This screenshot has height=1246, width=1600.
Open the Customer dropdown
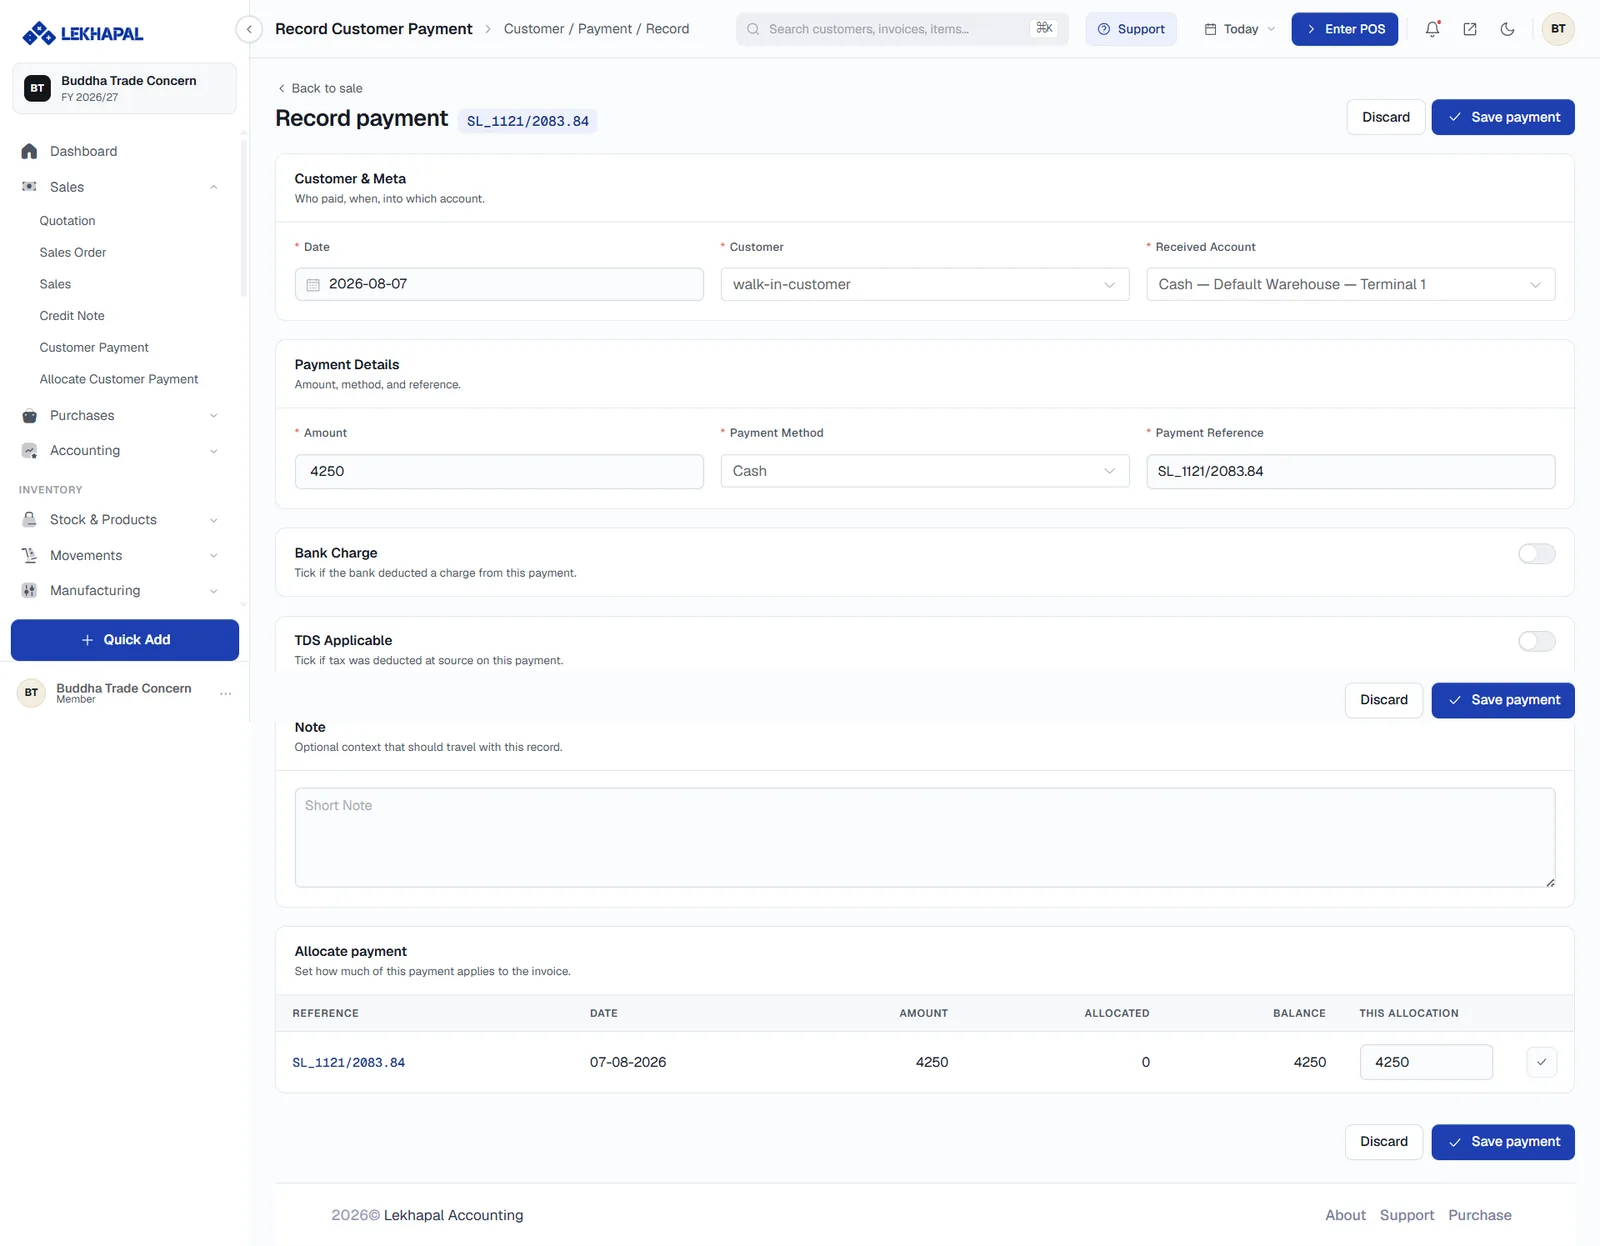[925, 284]
